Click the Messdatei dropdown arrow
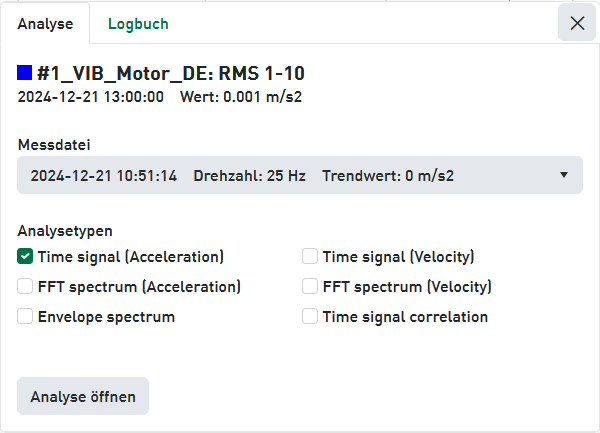This screenshot has width=600, height=433. [x=564, y=175]
